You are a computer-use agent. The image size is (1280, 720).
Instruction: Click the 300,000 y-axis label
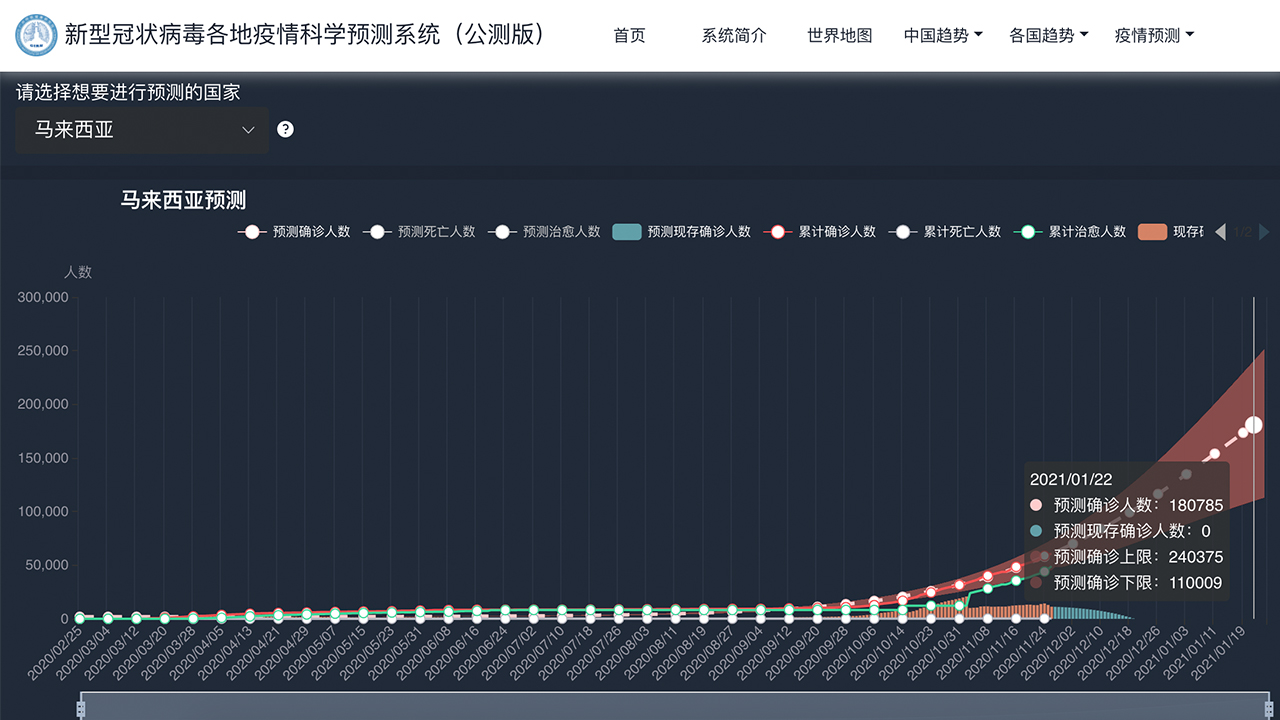point(43,297)
